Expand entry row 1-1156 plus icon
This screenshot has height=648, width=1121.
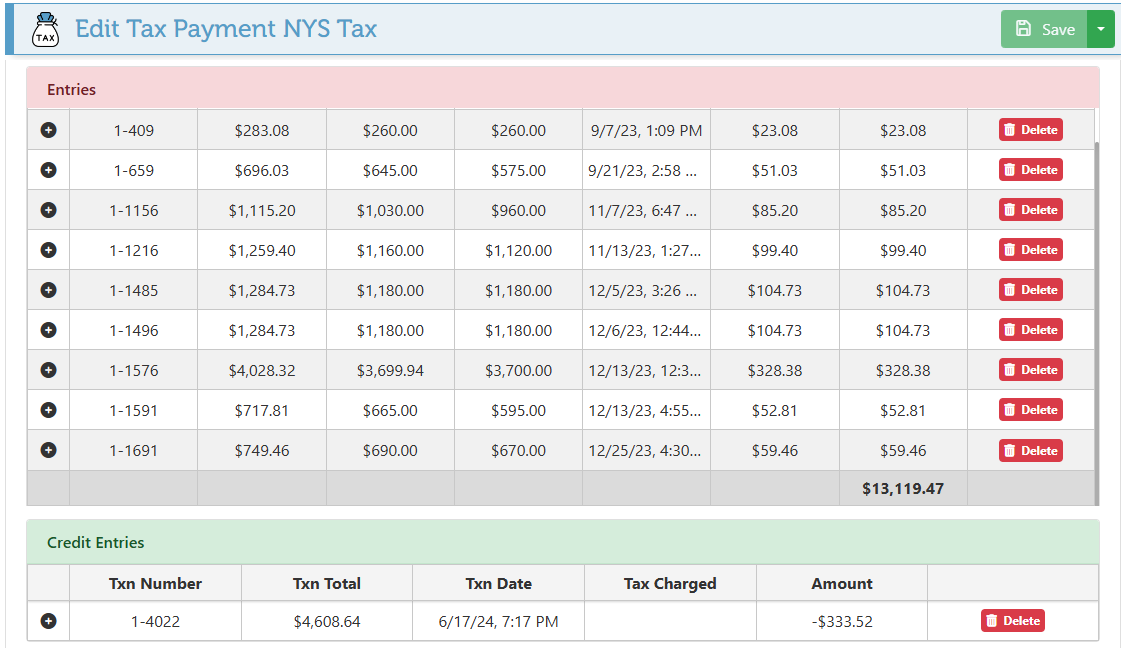coord(48,210)
